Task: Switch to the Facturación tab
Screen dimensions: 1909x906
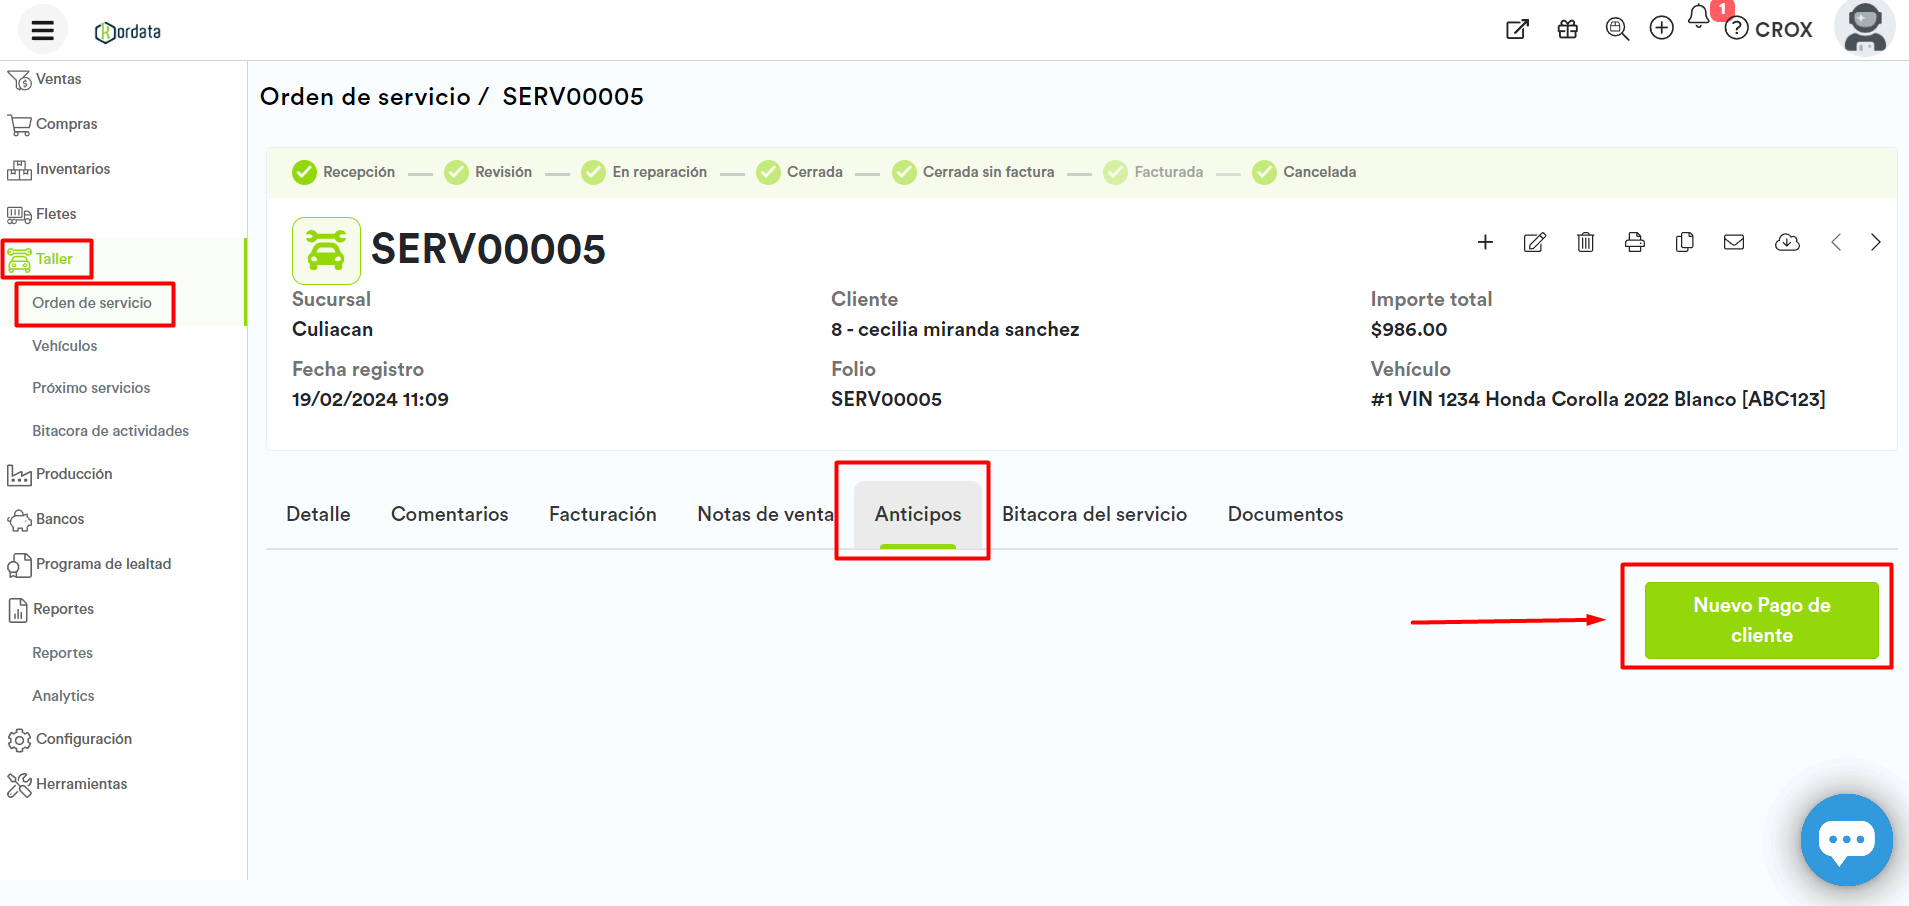Action: tap(602, 514)
